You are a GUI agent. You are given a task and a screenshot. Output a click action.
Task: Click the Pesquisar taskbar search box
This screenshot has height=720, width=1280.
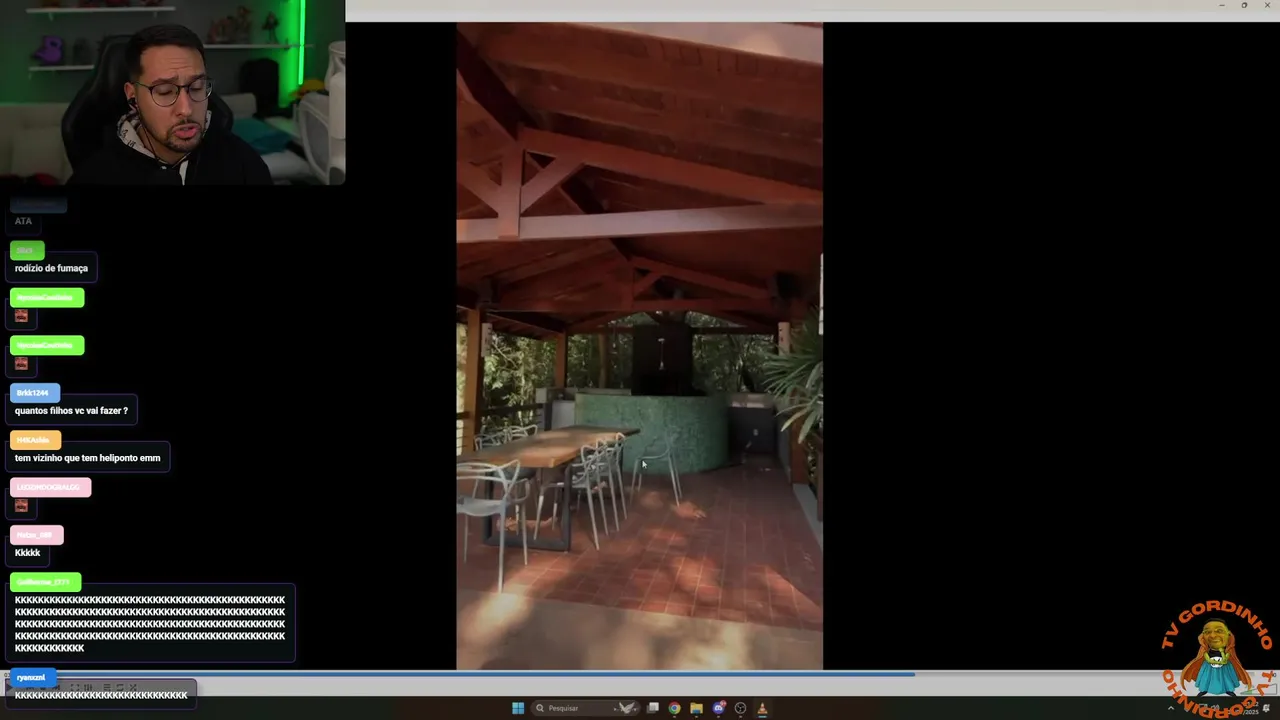[587, 708]
